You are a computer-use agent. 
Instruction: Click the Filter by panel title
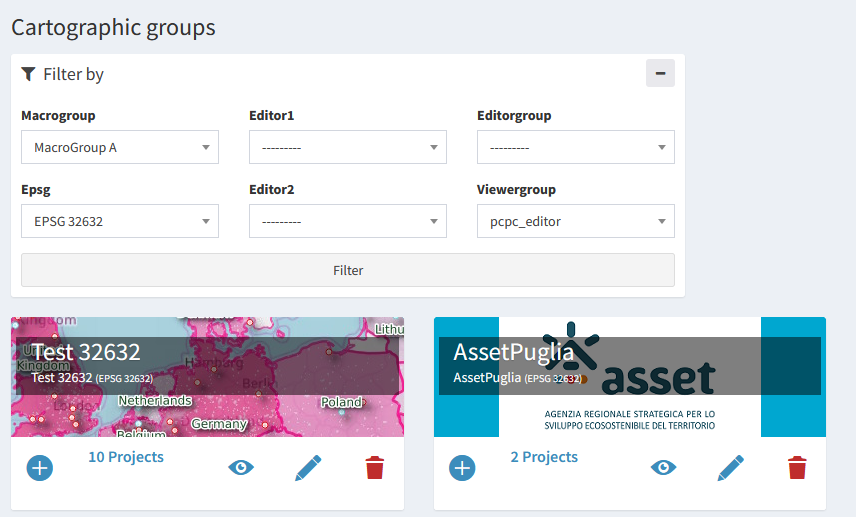[74, 74]
